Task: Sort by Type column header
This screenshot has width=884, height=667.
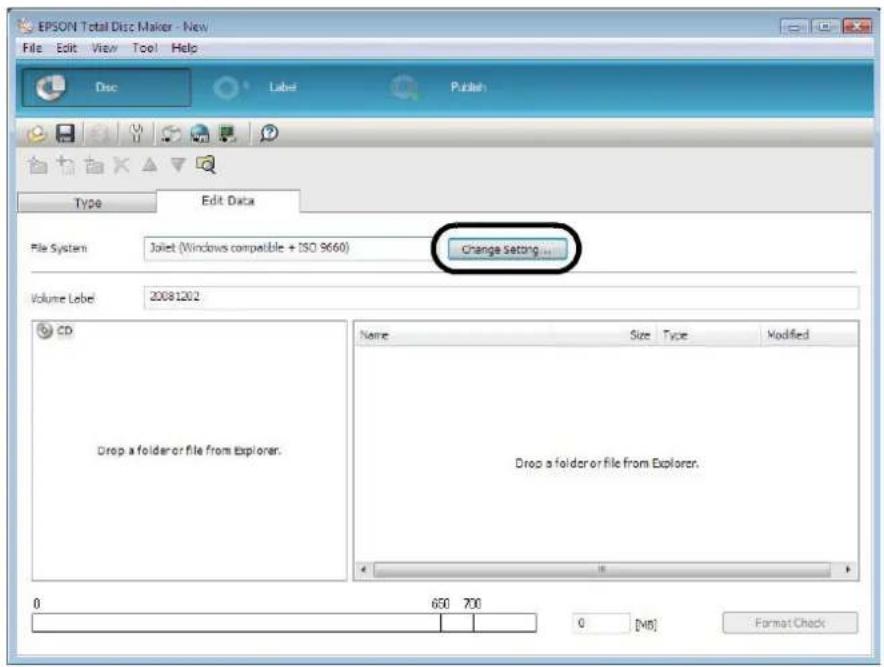Action: coord(709,335)
